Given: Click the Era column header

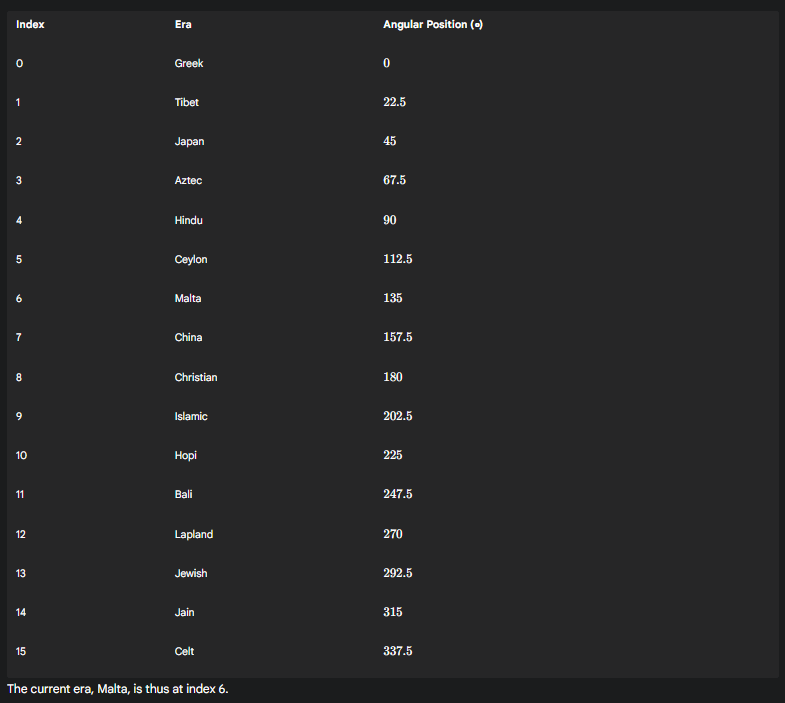Looking at the screenshot, I should click(183, 25).
